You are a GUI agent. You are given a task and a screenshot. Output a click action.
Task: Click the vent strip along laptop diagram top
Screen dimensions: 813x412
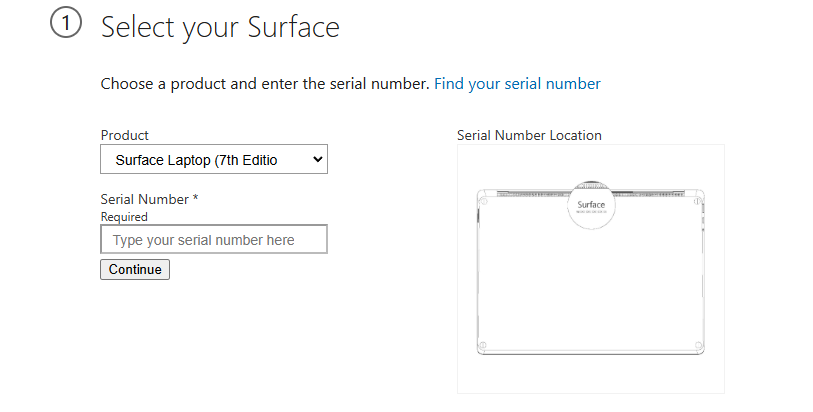[591, 194]
